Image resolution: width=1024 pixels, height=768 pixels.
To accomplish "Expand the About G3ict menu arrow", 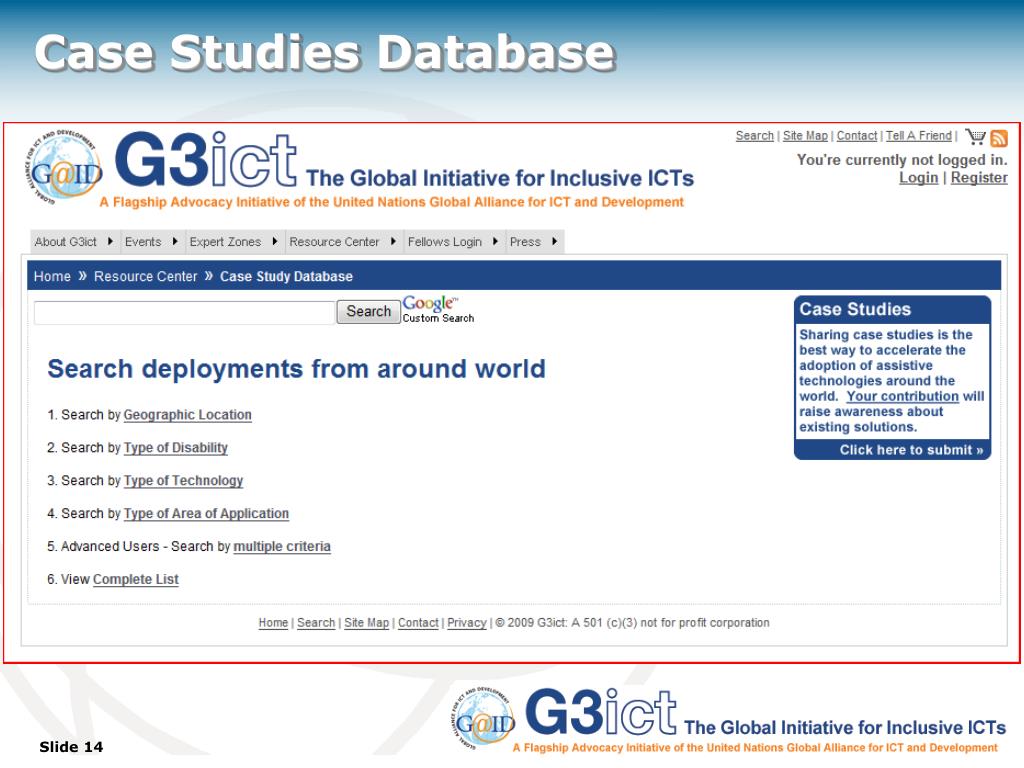I will click(x=110, y=242).
